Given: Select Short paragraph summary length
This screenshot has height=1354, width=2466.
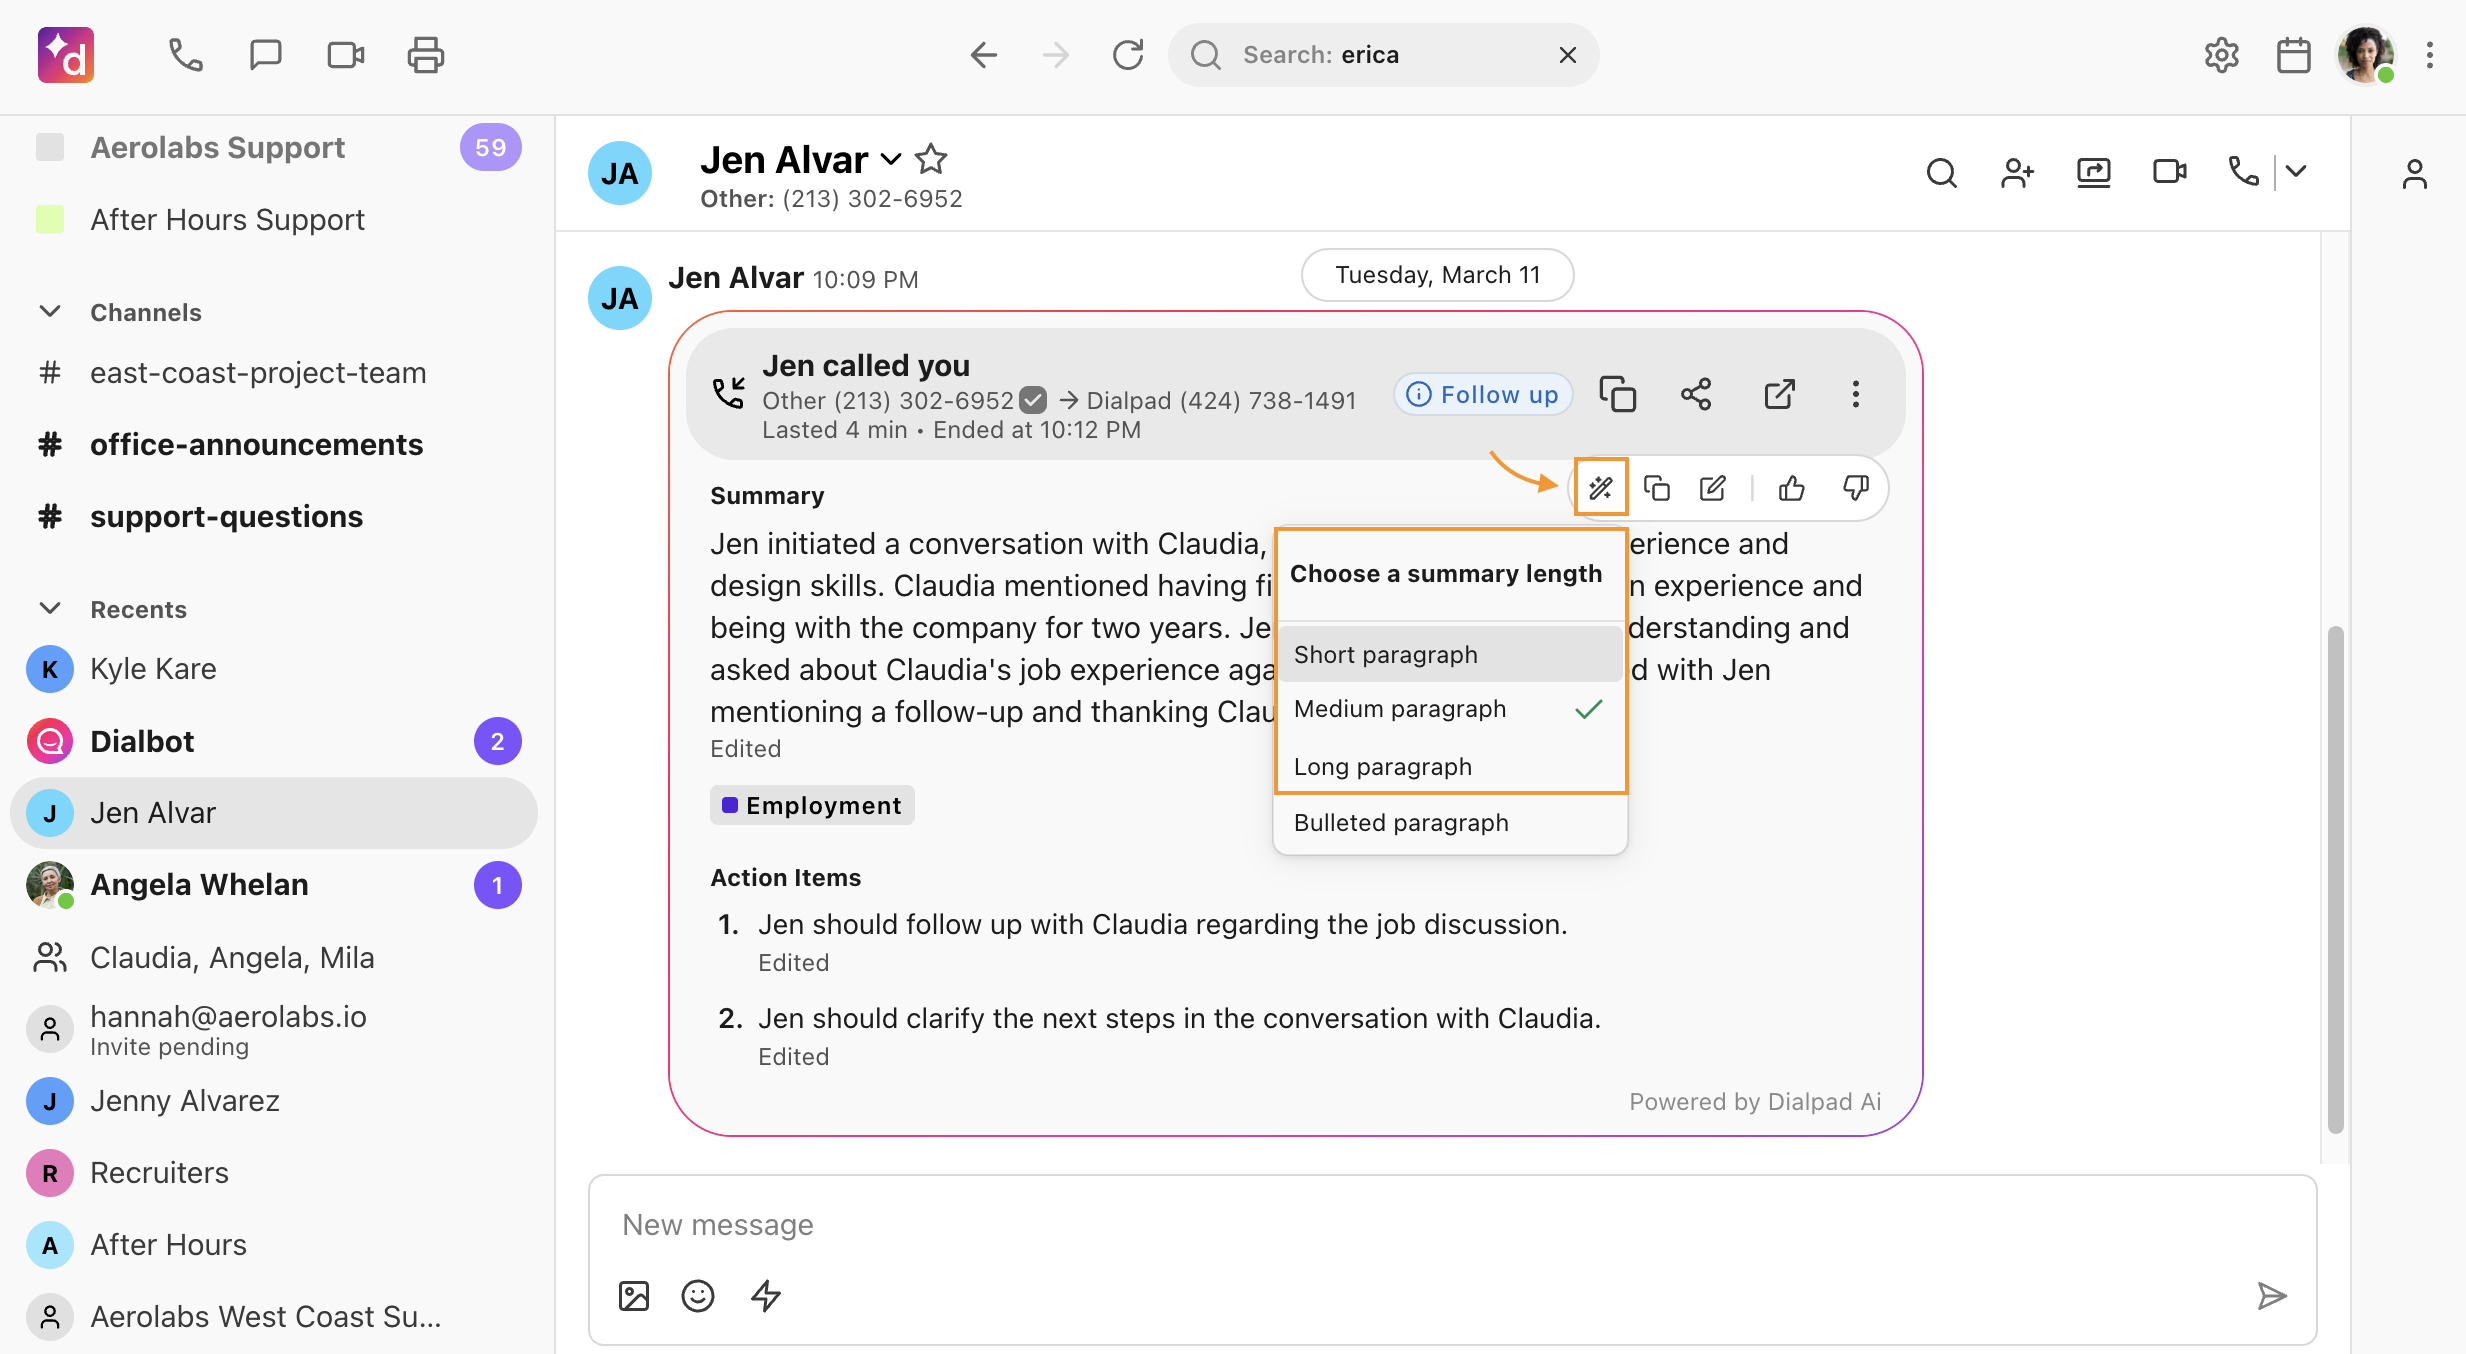Looking at the screenshot, I should pyautogui.click(x=1450, y=655).
